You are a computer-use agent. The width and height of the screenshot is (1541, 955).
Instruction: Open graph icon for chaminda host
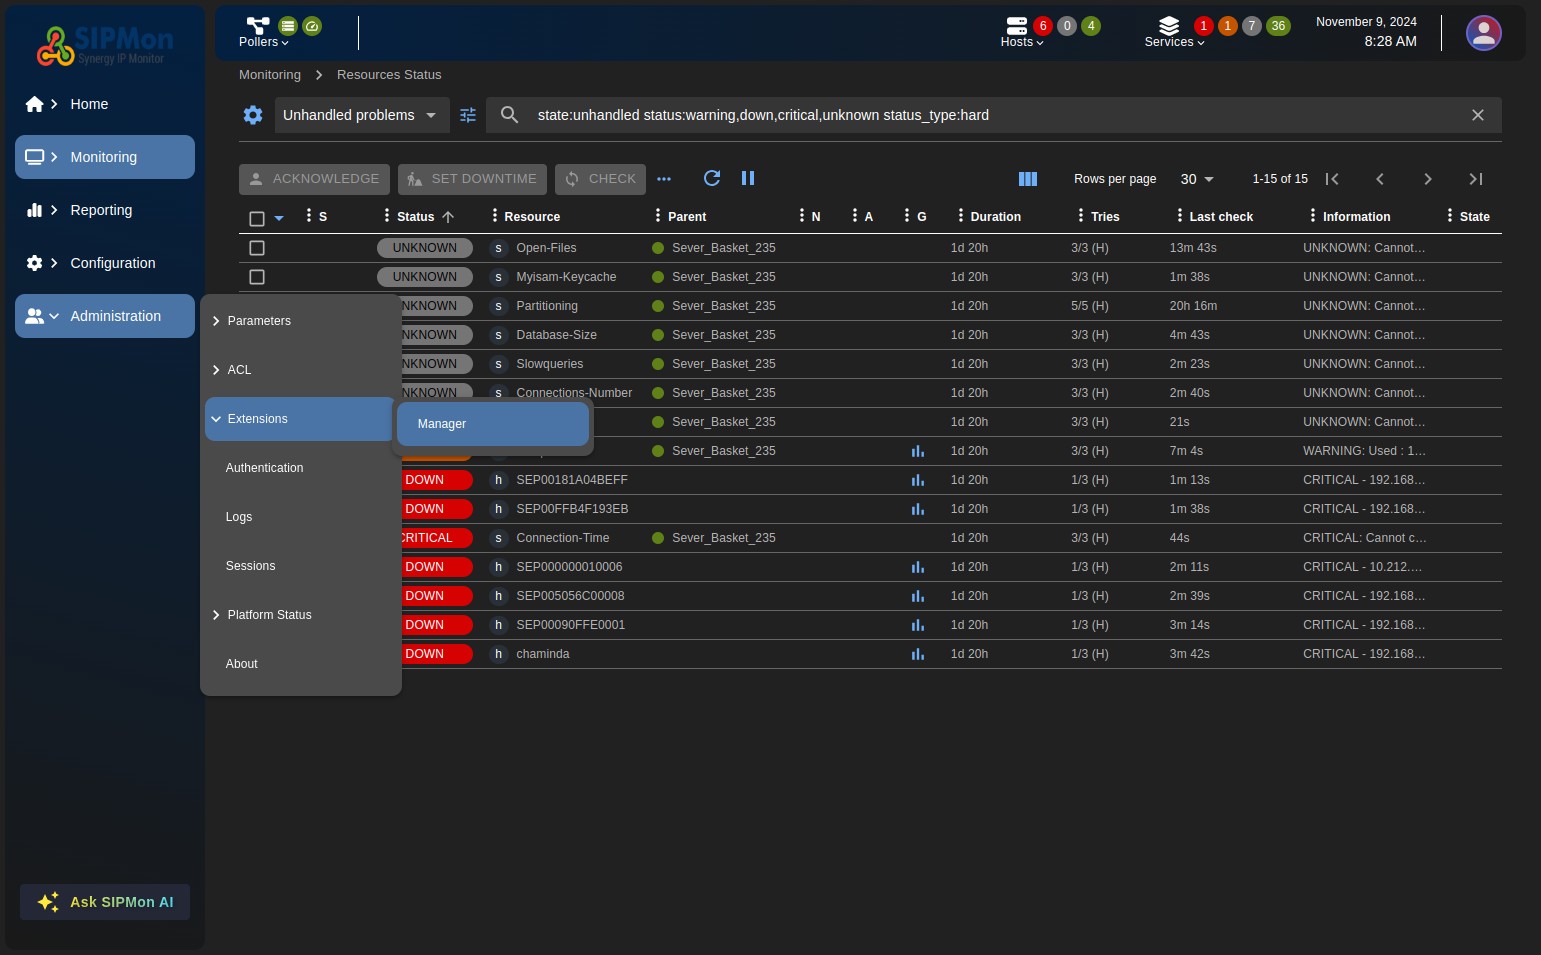pos(917,654)
